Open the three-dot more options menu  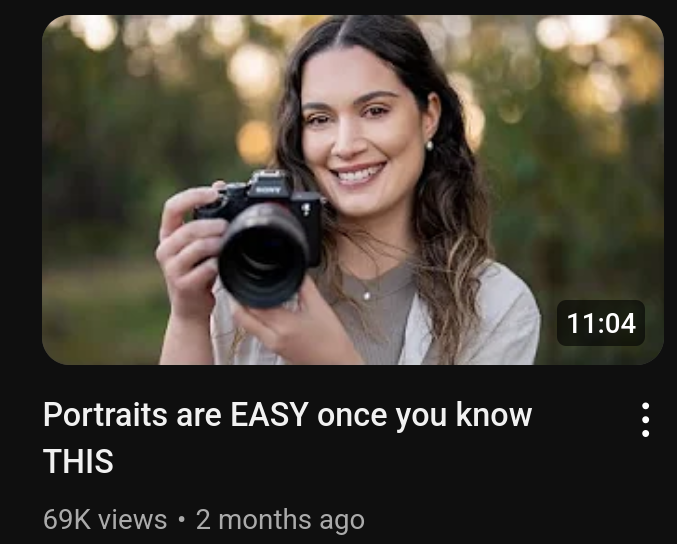tap(645, 420)
